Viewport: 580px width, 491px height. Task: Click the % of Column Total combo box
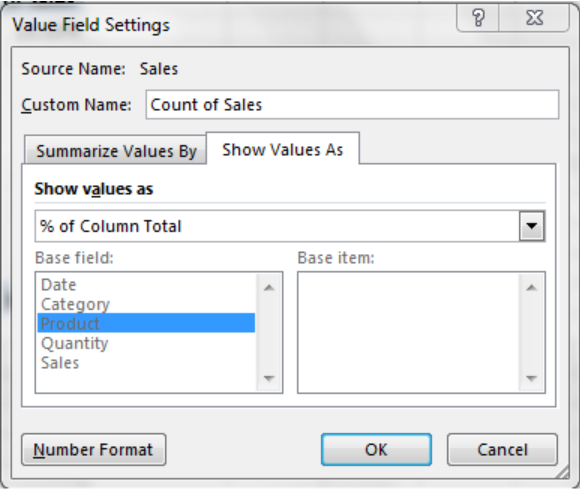point(290,226)
